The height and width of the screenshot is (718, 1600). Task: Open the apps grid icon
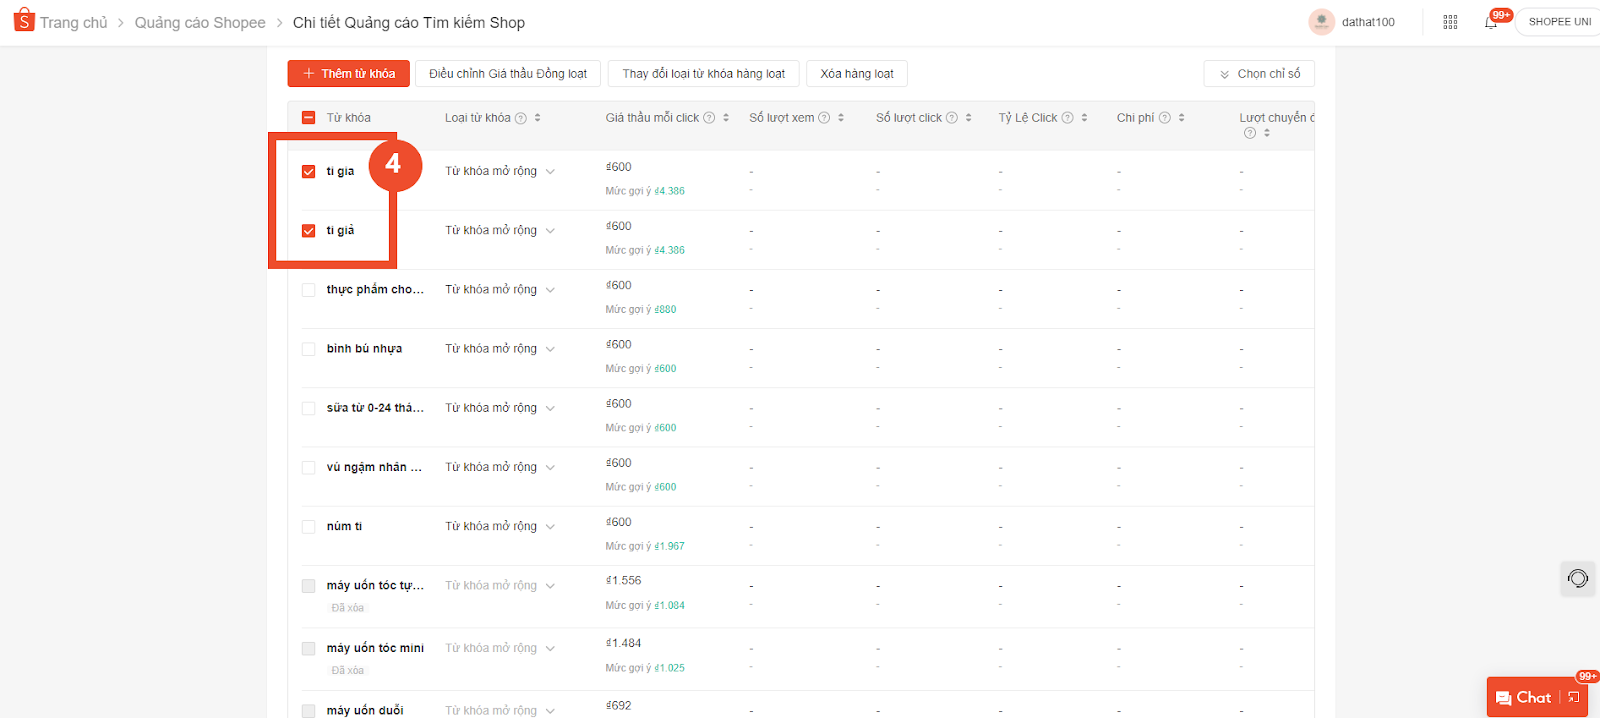pos(1450,22)
